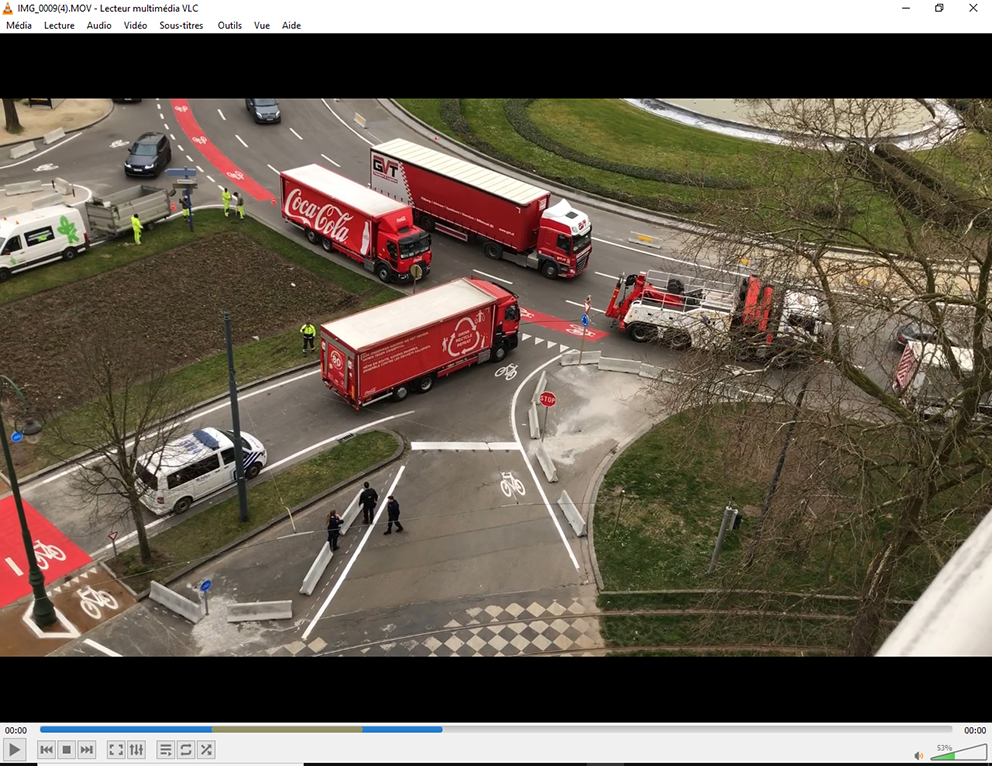992x766 pixels.
Task: Click the video playback area
Action: click(496, 377)
